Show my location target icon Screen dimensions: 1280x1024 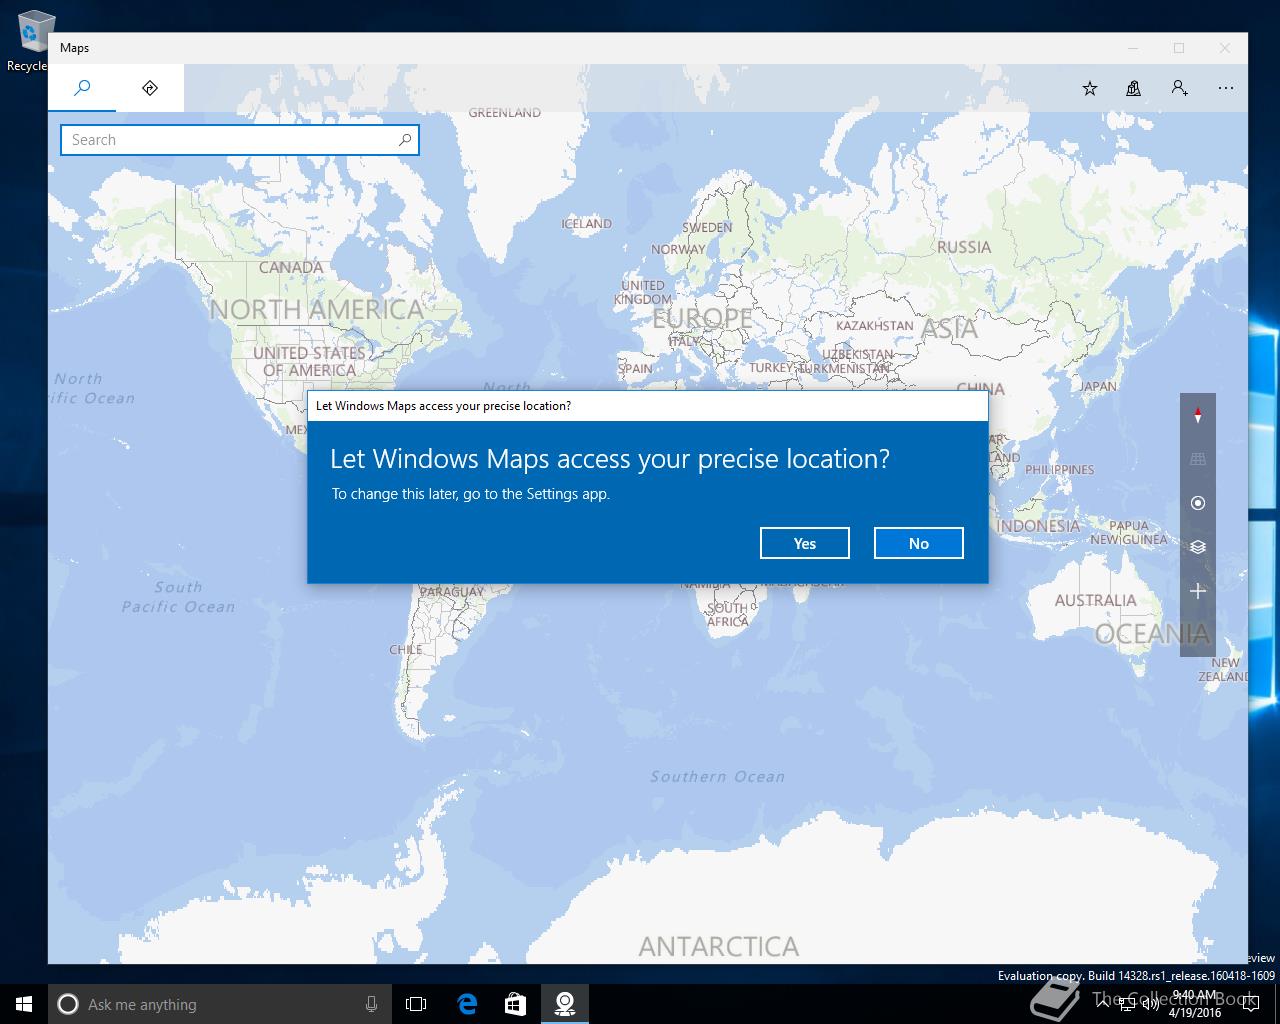[x=1198, y=503]
